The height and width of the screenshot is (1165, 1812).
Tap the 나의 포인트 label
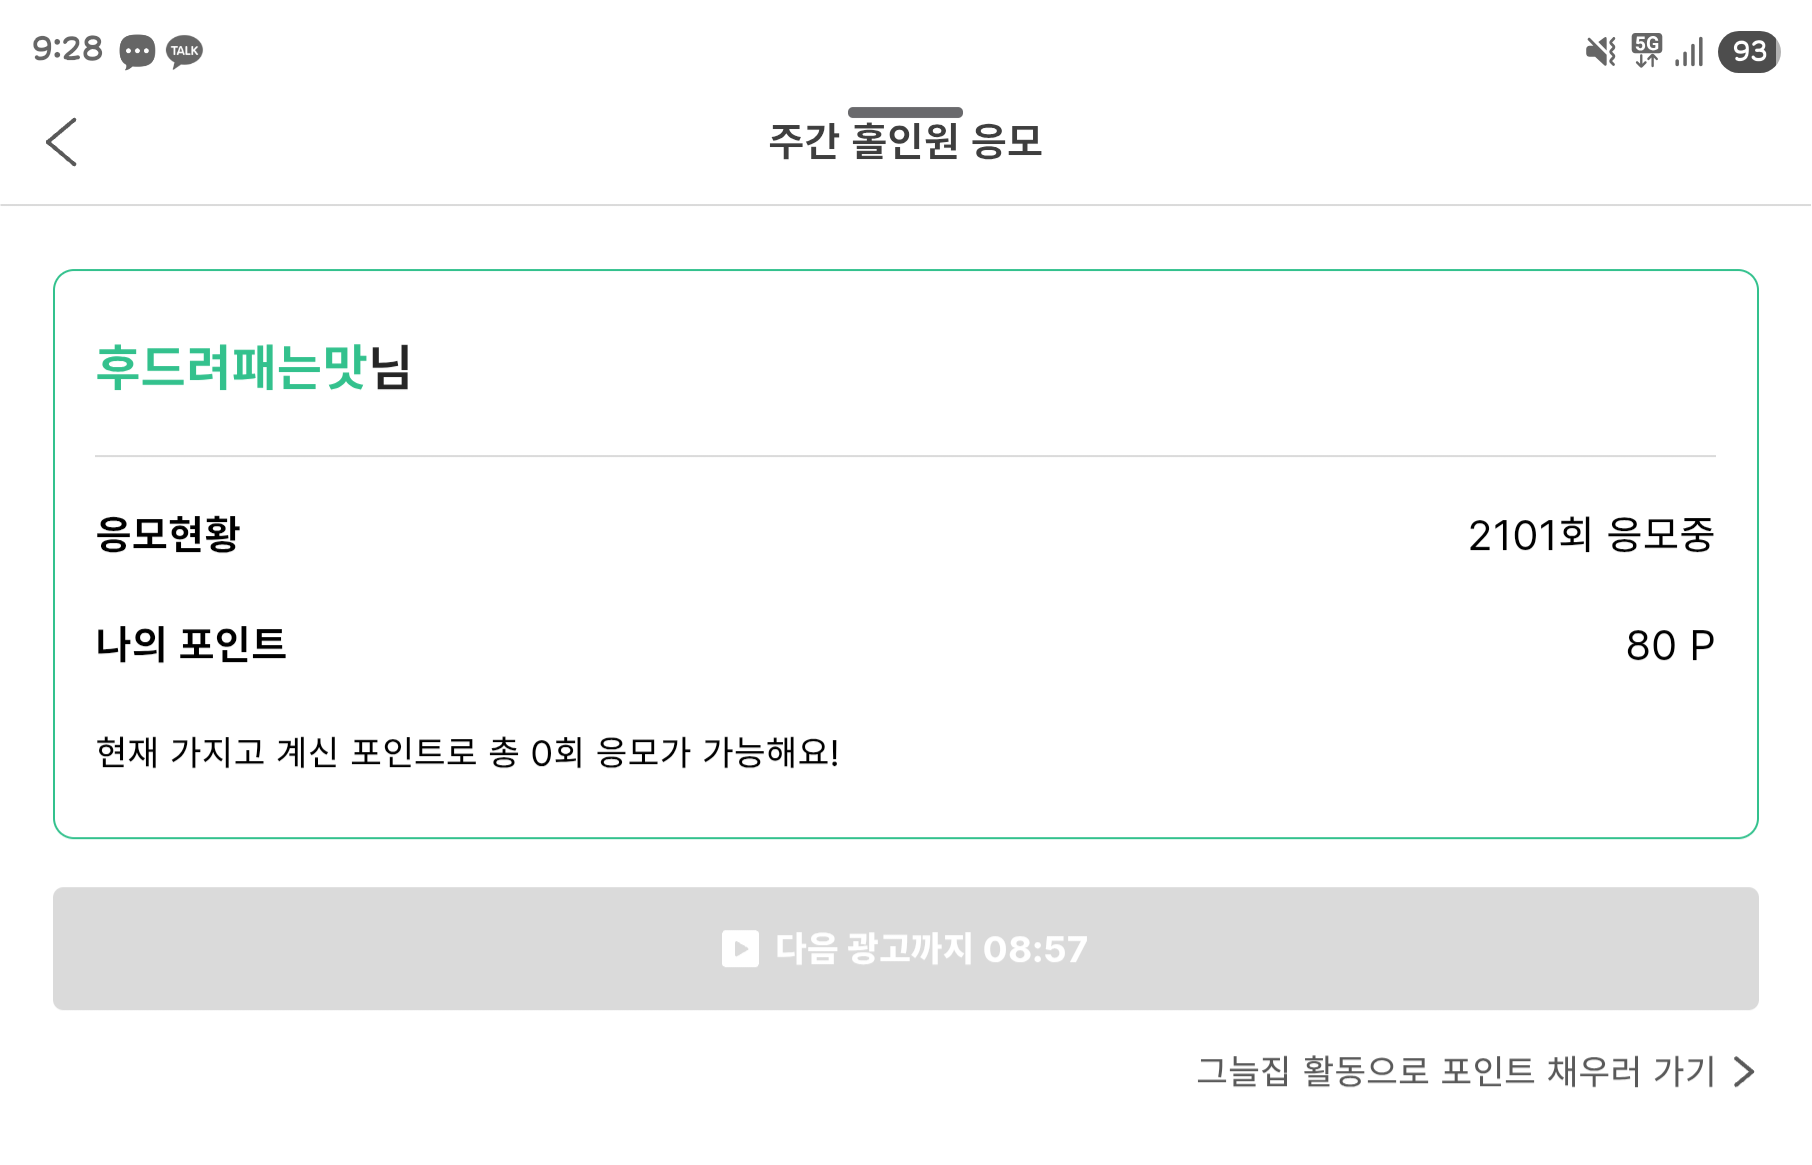click(x=191, y=644)
